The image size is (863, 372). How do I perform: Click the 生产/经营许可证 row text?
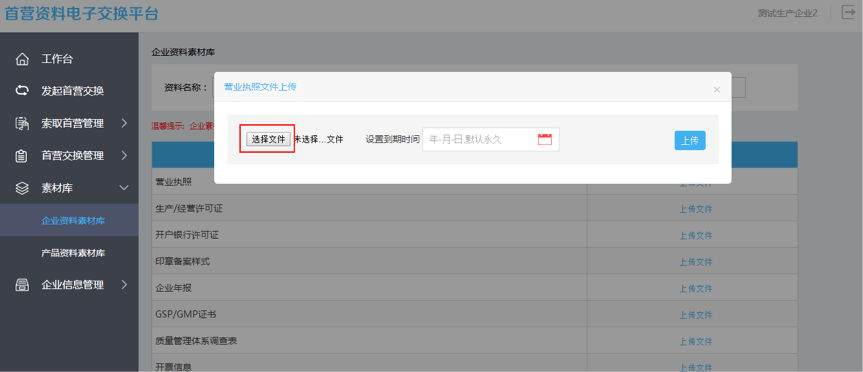[189, 209]
